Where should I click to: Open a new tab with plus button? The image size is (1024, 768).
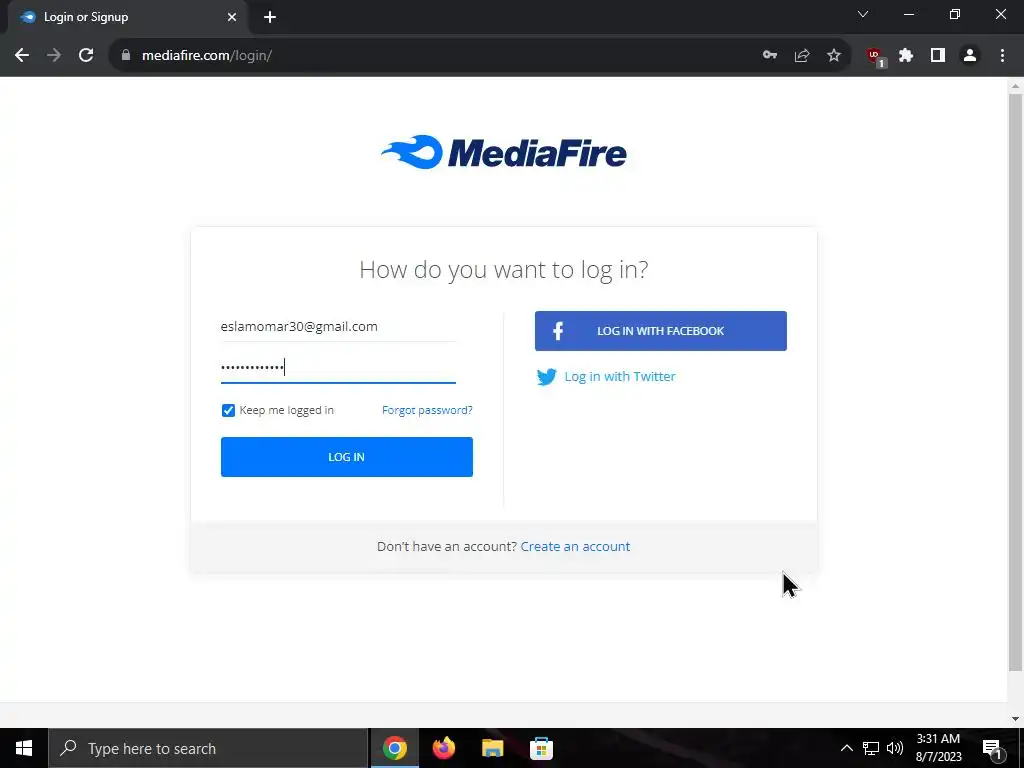(x=270, y=17)
